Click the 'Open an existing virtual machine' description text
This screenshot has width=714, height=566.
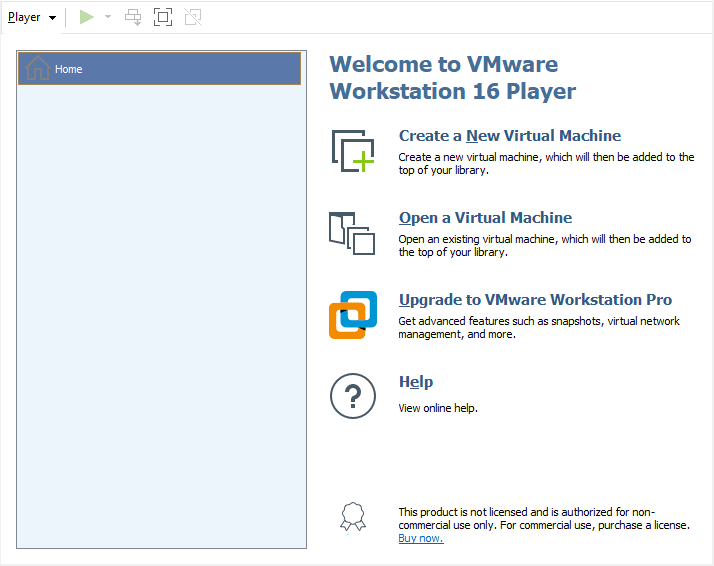[x=545, y=245]
